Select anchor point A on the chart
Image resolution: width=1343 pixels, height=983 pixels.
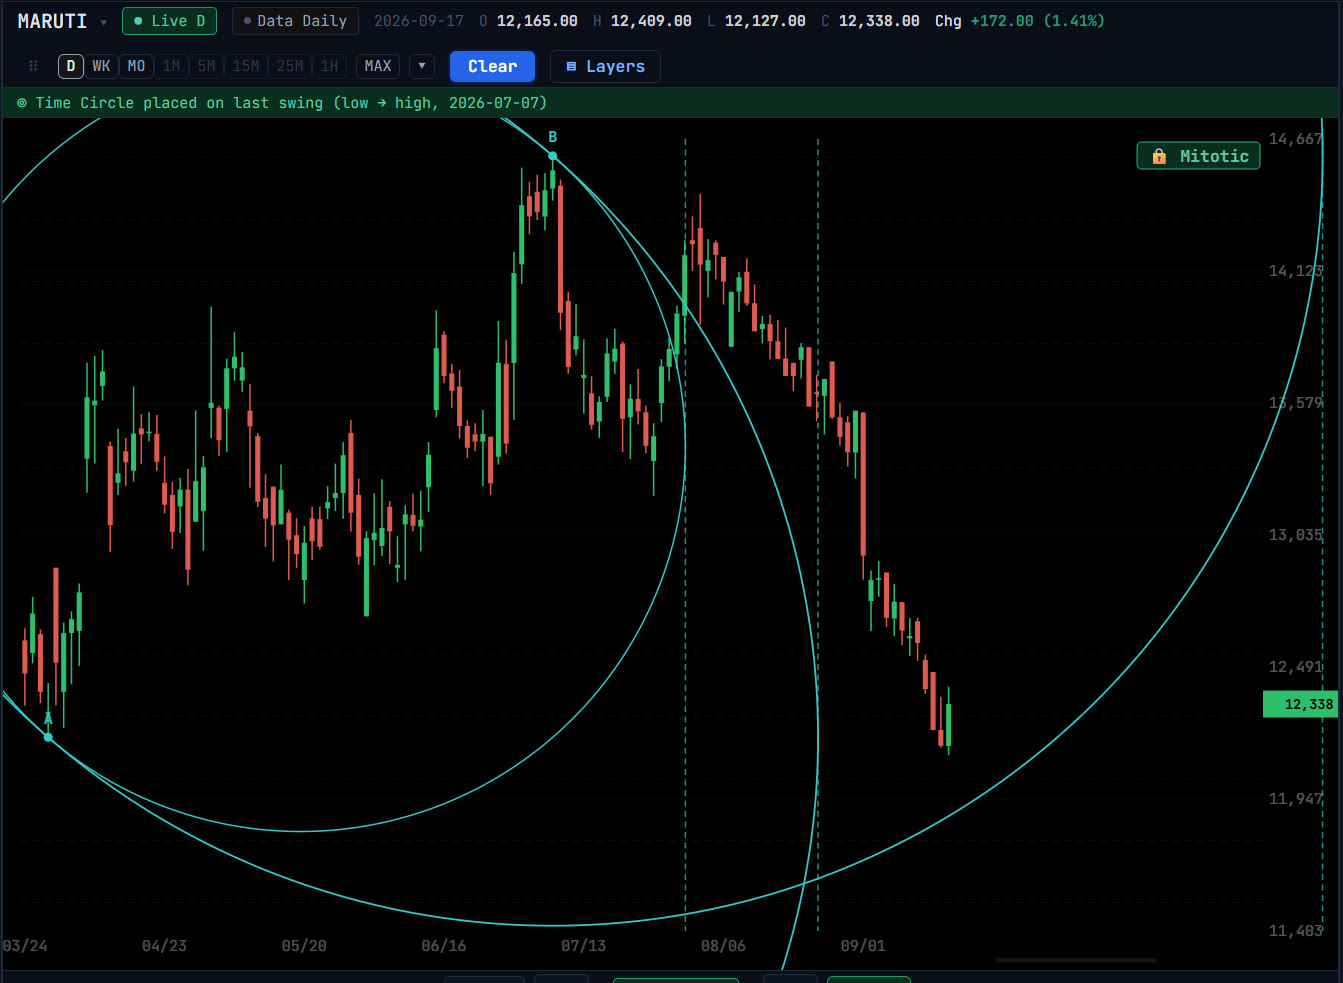pyautogui.click(x=48, y=737)
